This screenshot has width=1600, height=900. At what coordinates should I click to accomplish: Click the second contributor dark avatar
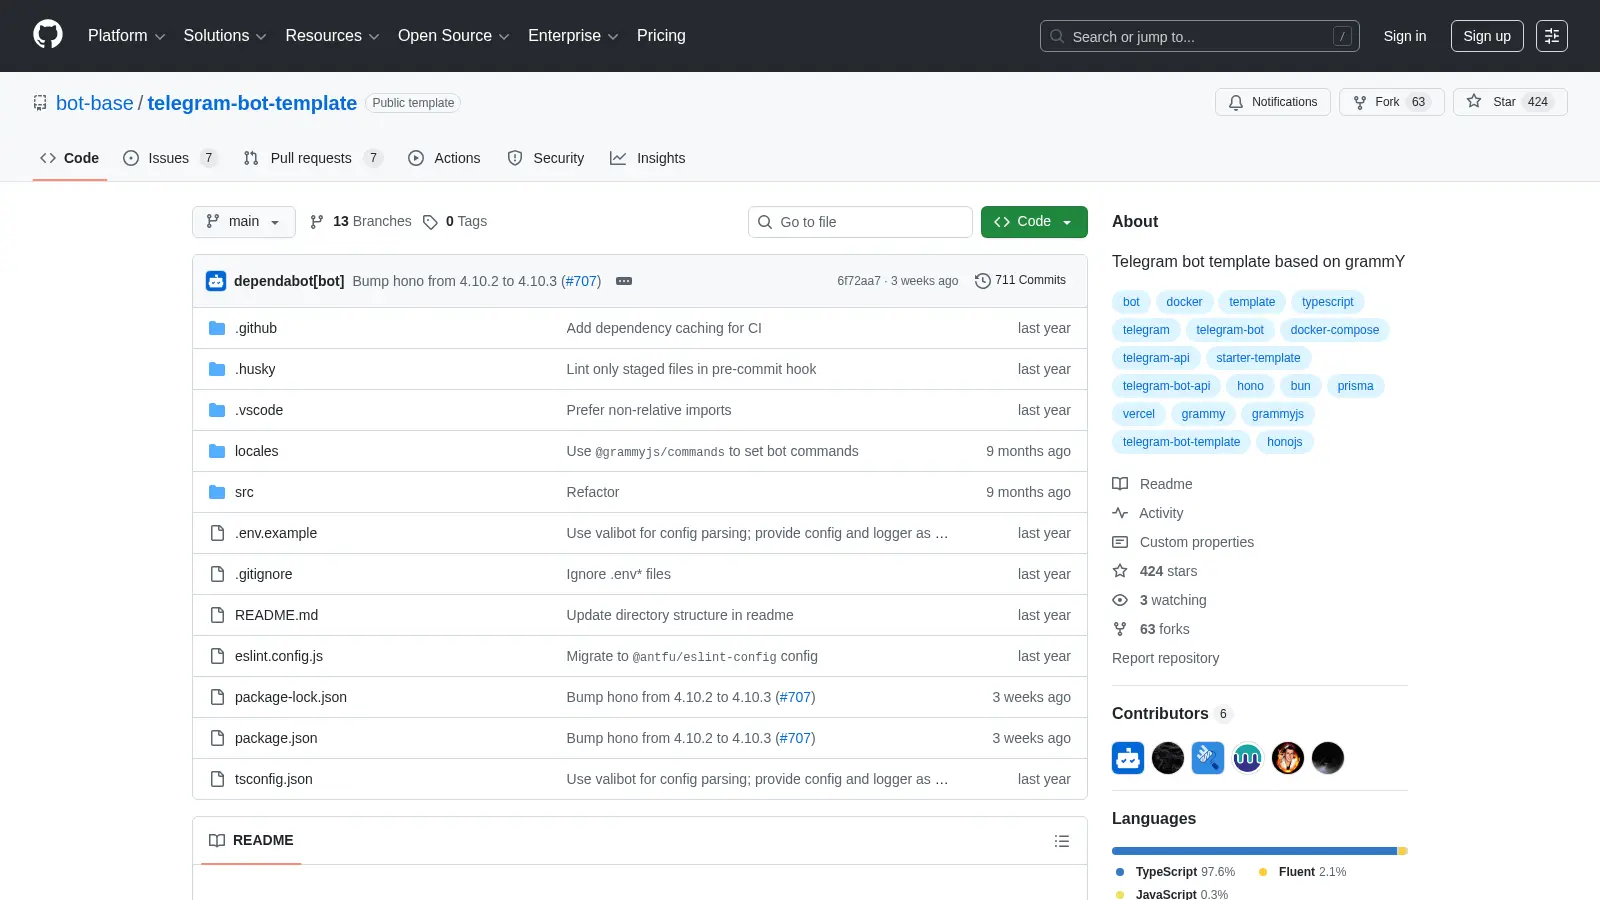(1168, 758)
